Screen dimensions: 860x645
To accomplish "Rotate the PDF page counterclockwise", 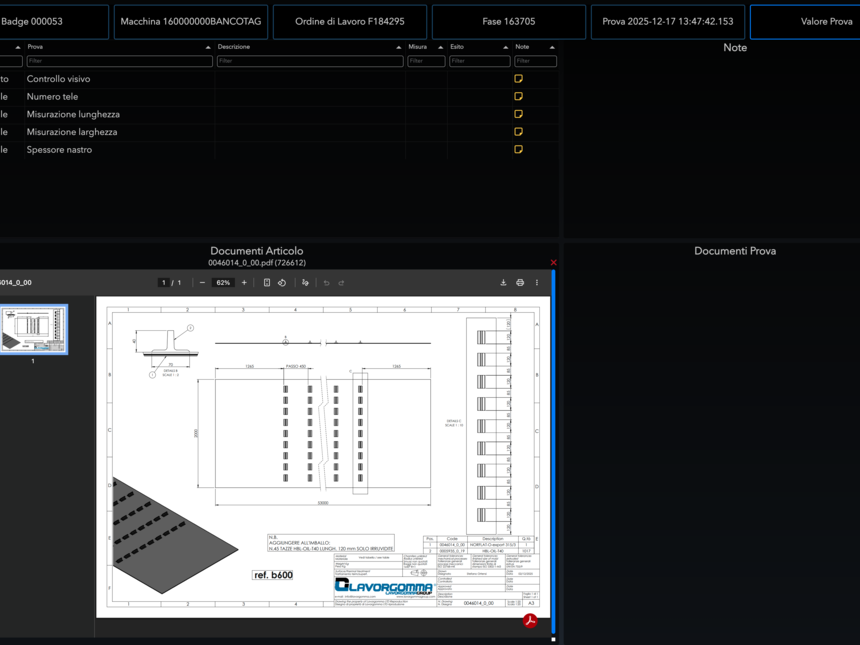I will click(x=282, y=283).
